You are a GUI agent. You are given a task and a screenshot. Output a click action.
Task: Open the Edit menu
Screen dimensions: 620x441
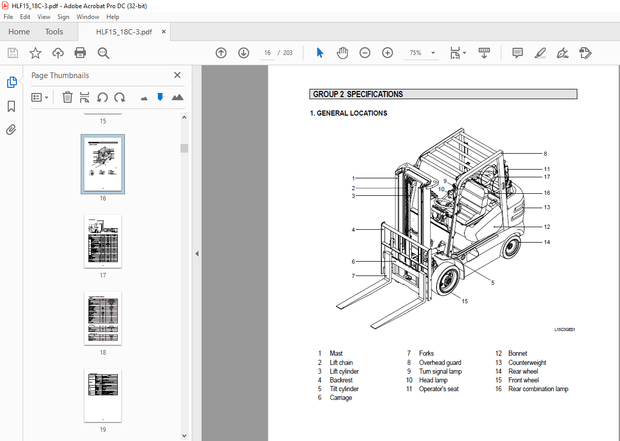[25, 17]
